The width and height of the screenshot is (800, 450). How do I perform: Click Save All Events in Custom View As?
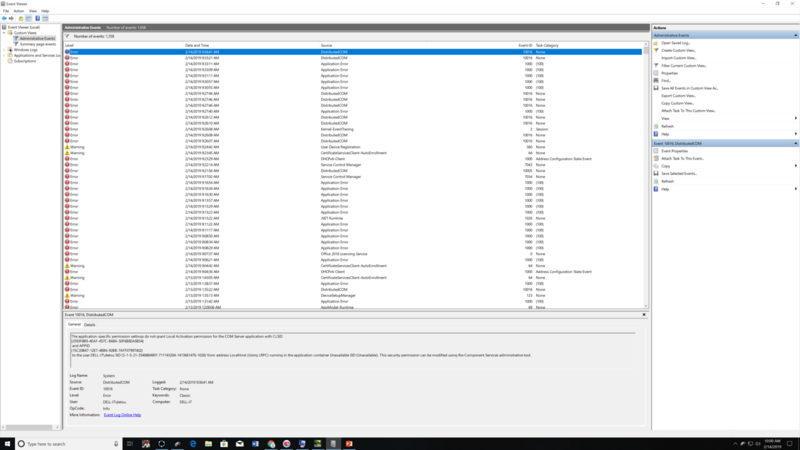[x=689, y=88]
